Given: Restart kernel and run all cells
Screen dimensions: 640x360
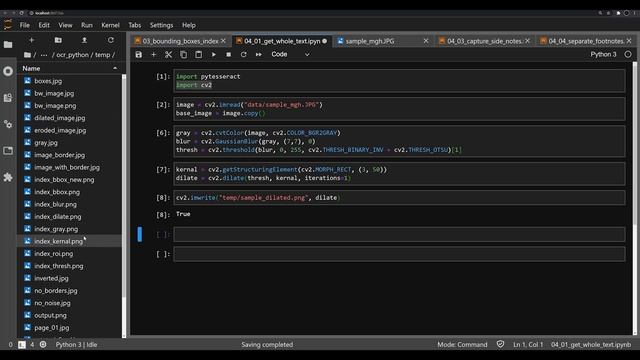Looking at the screenshot, I should [x=259, y=54].
